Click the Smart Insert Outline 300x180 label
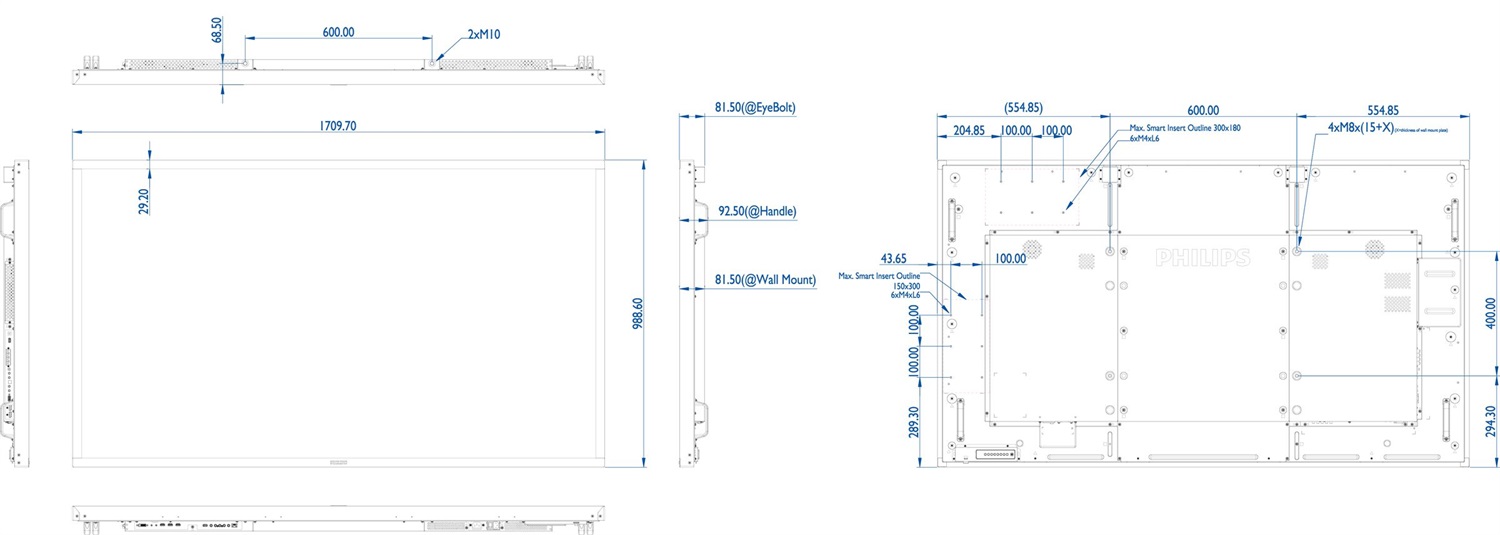This screenshot has height=535, width=1500. (x=1185, y=128)
